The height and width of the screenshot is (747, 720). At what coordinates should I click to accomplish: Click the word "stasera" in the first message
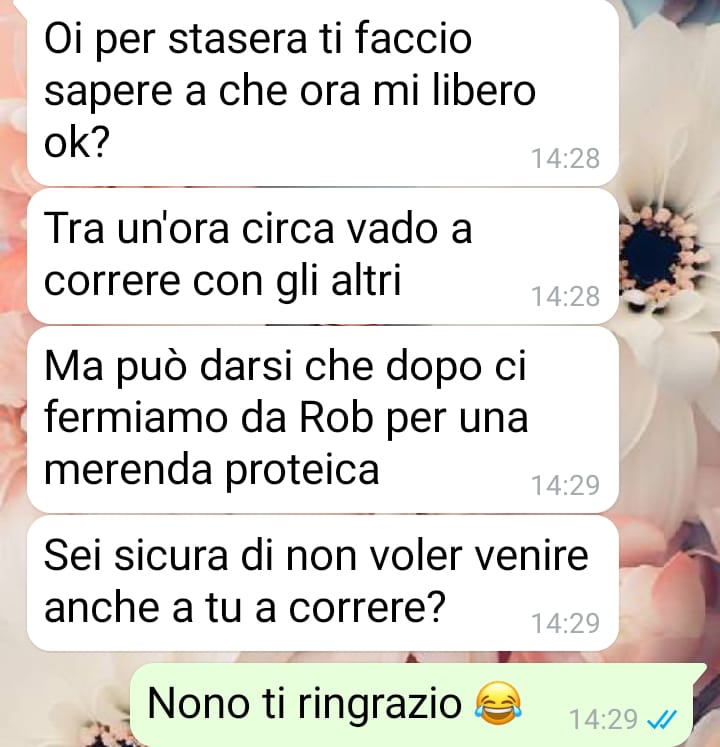tap(238, 39)
